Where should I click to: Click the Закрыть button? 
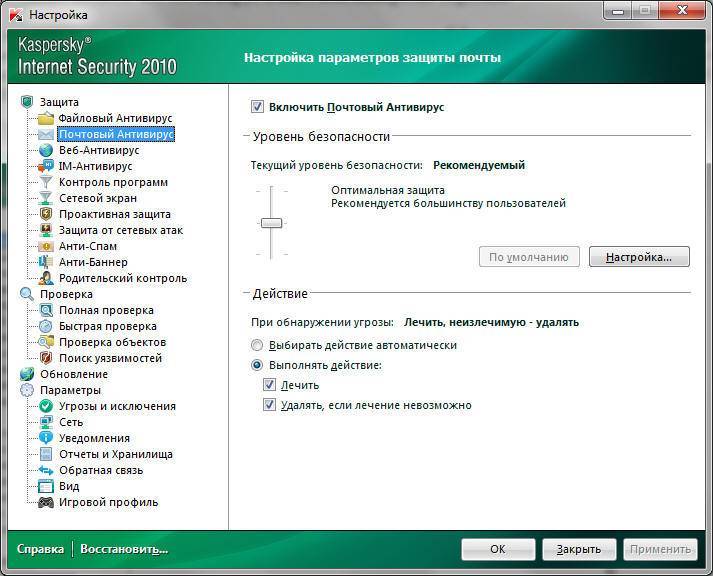(x=579, y=549)
